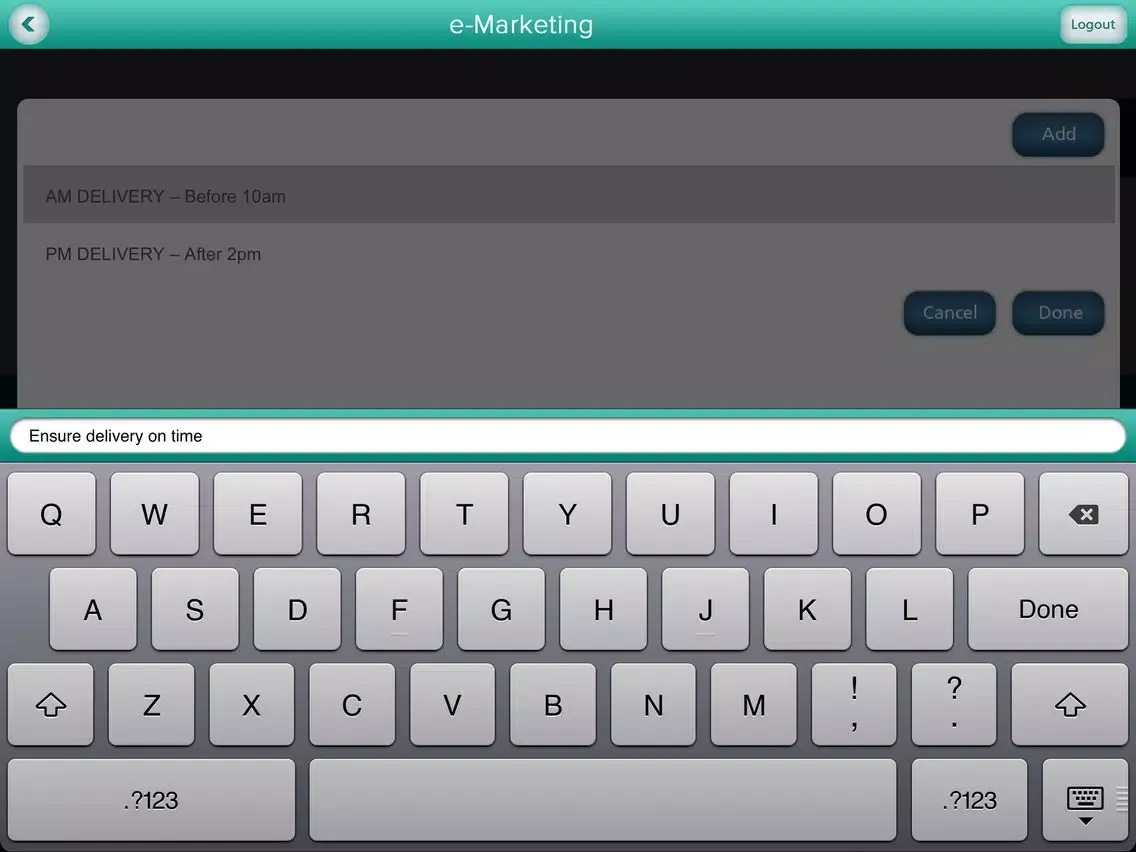Tap the space bar key

[603, 800]
